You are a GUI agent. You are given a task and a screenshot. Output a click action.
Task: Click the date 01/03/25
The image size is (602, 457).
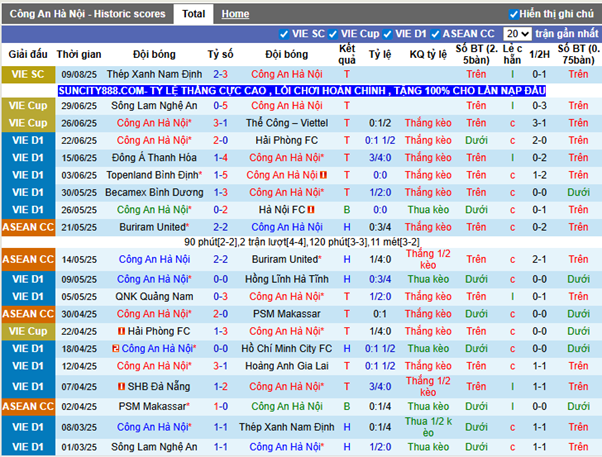[x=79, y=447]
